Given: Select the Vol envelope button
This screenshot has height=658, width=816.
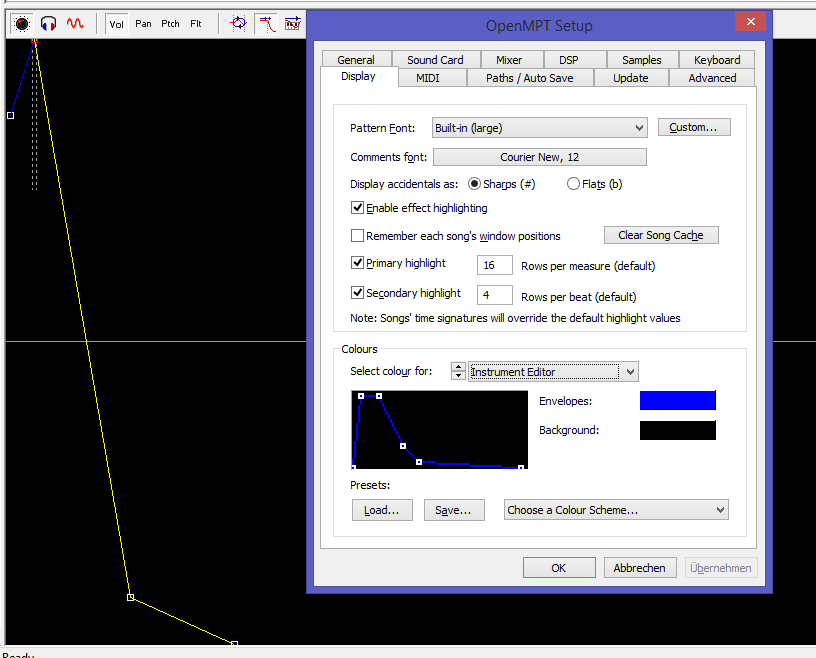Looking at the screenshot, I should tap(117, 23).
